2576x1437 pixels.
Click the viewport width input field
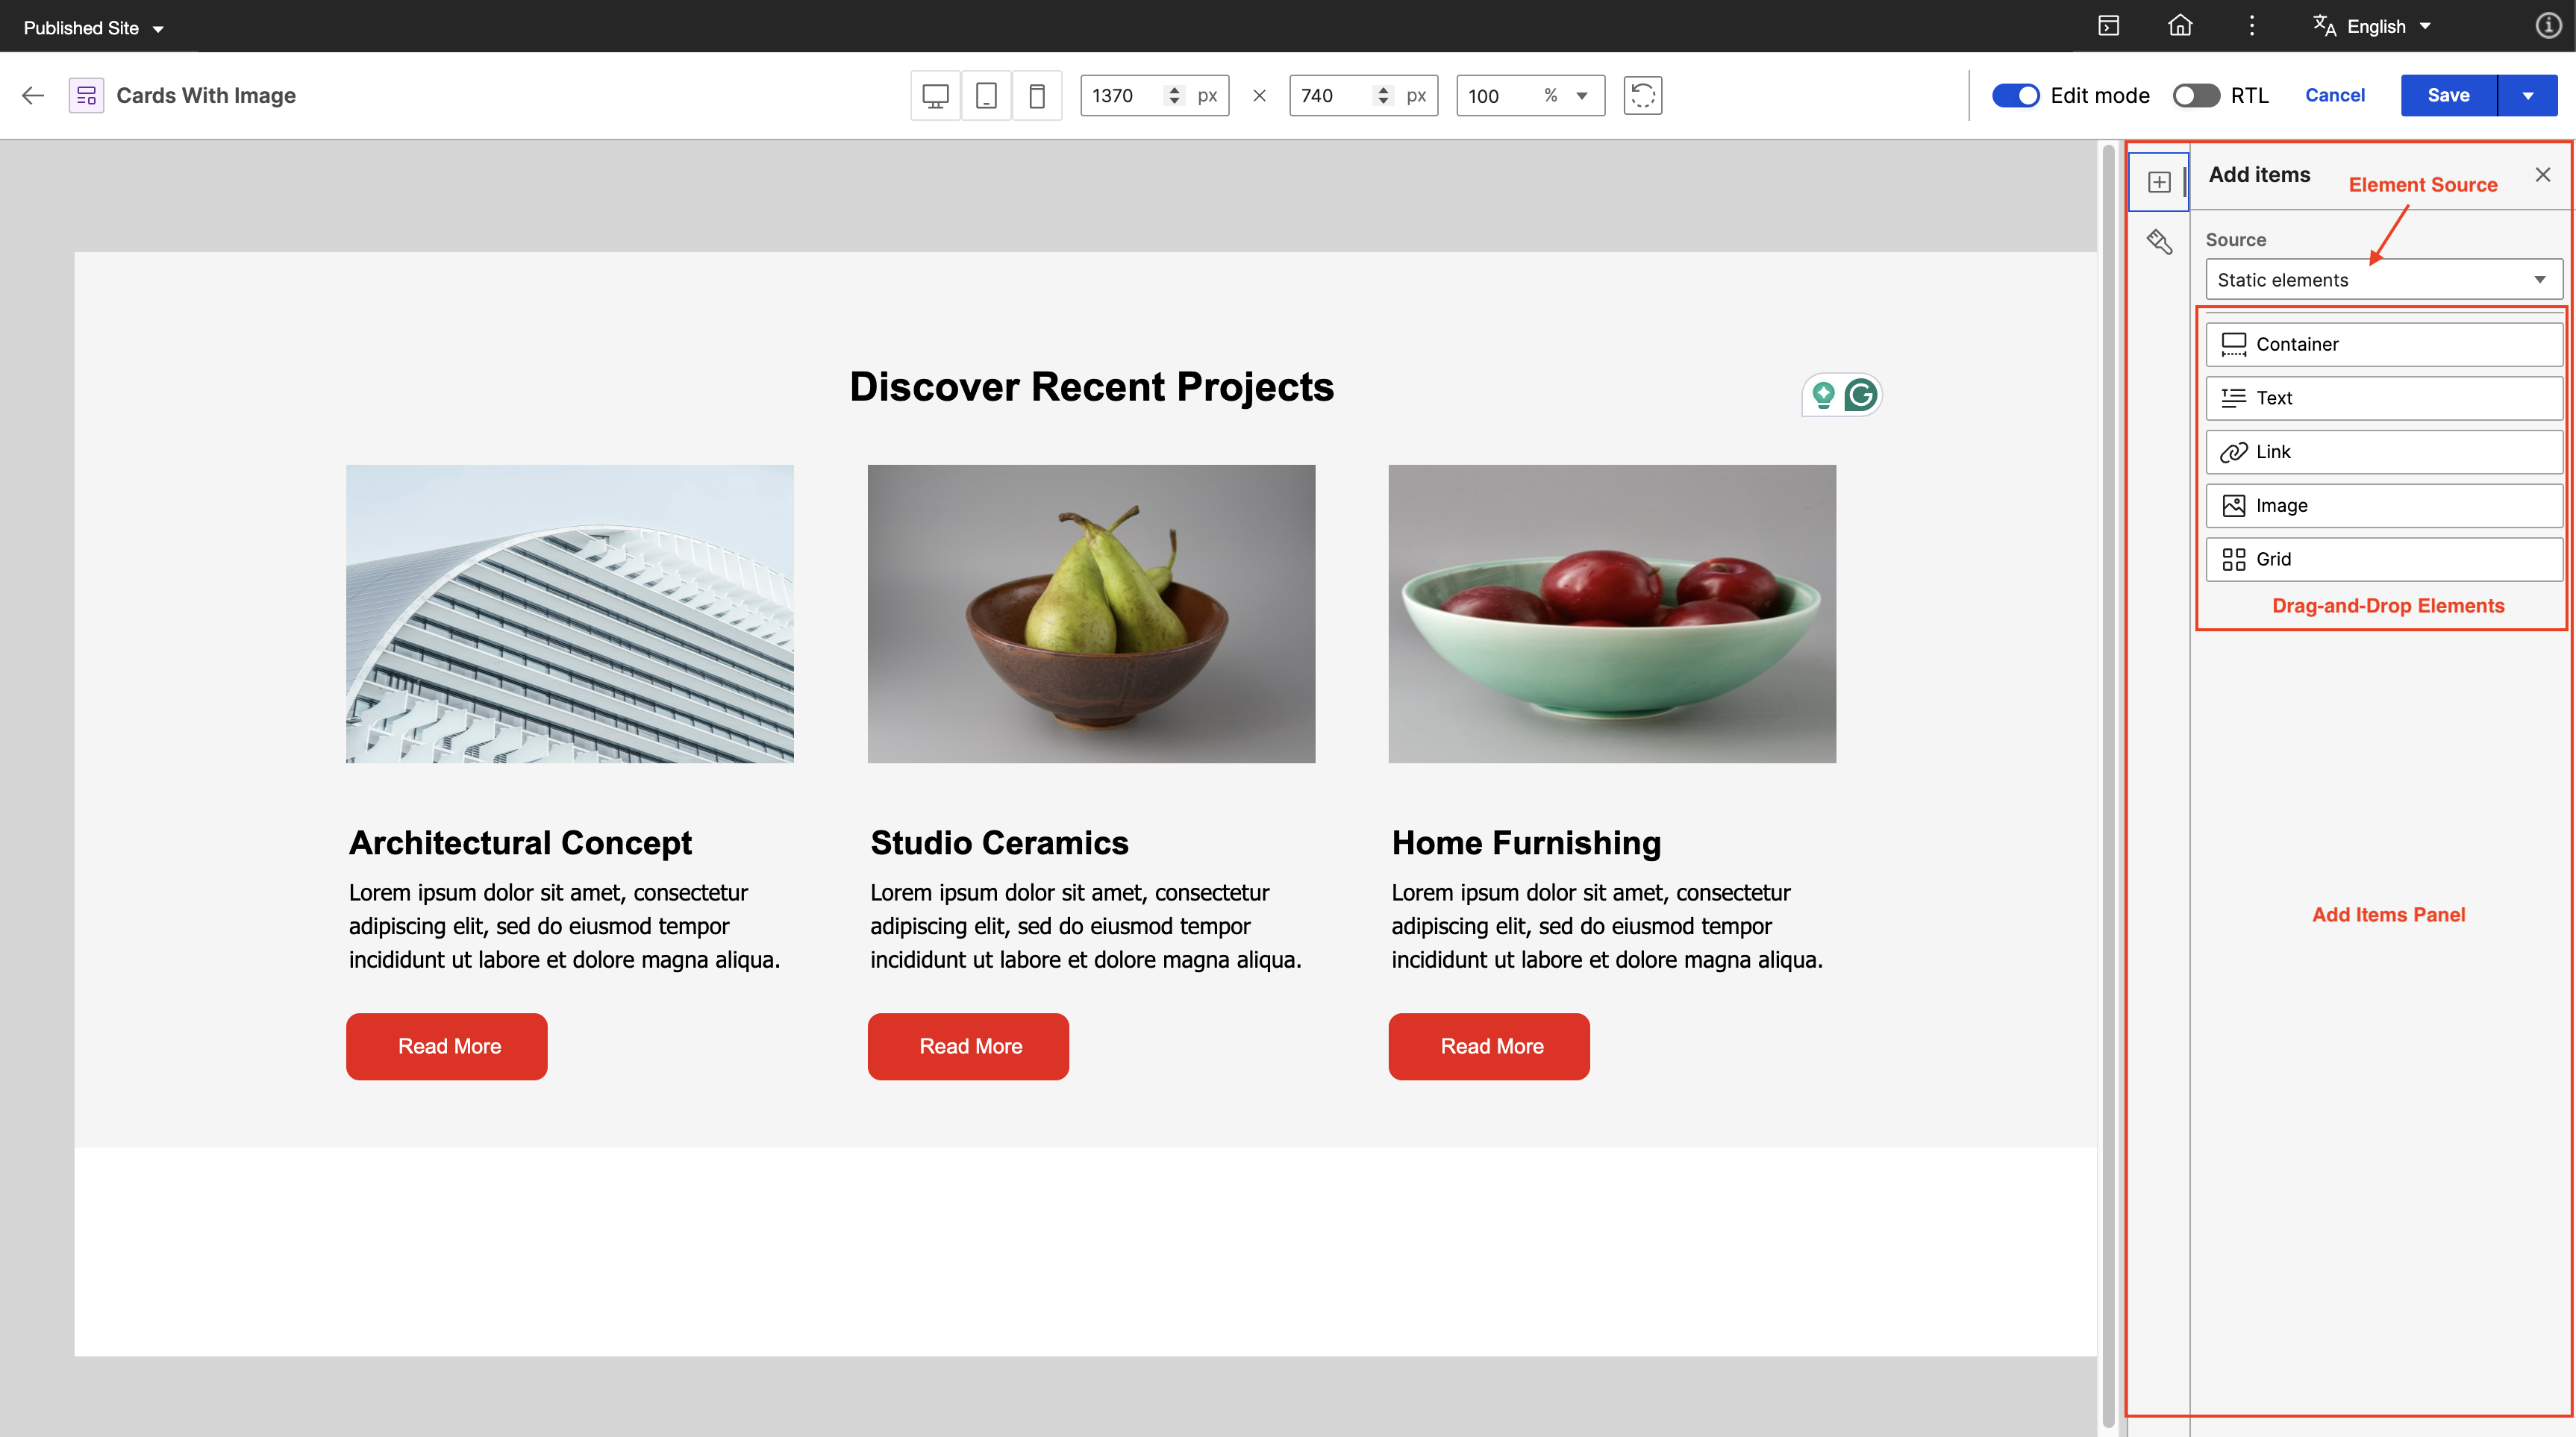1124,96
